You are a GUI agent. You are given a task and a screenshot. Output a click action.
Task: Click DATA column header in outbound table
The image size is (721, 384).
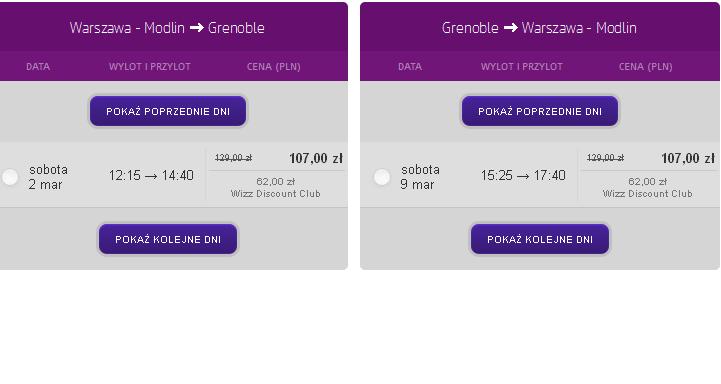(38, 67)
